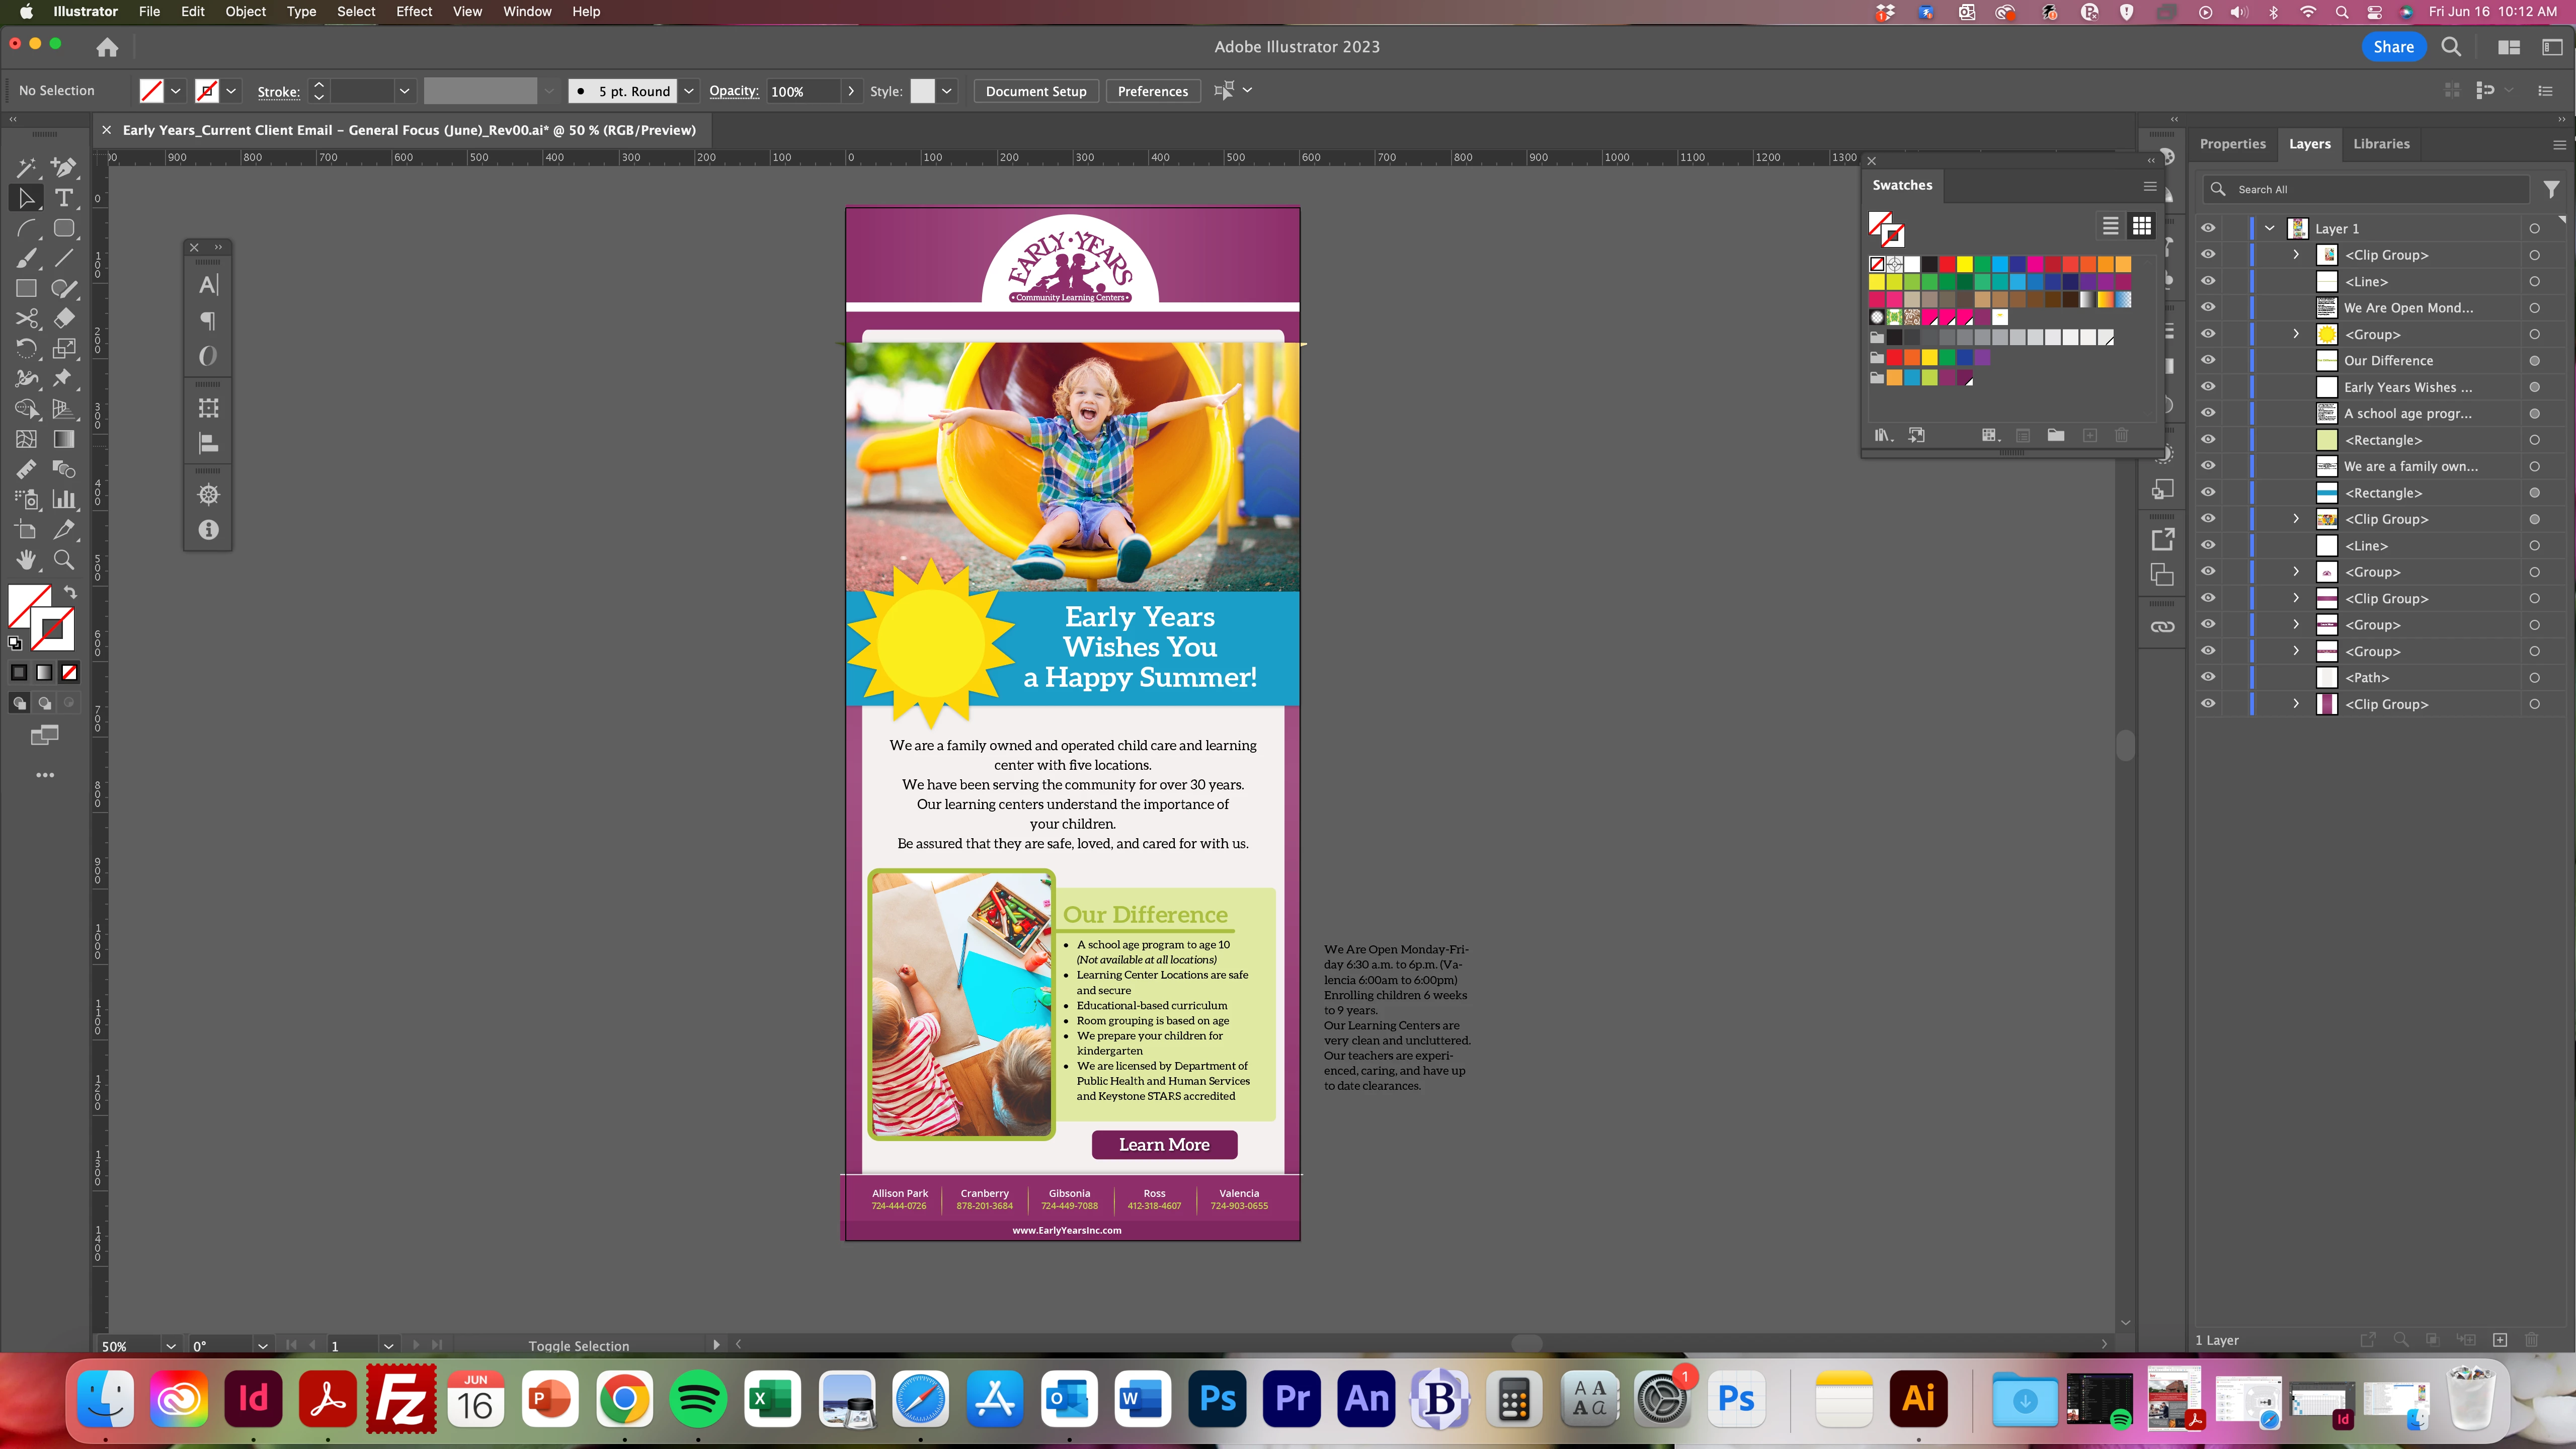Select the Paintbrush tool

[26, 258]
